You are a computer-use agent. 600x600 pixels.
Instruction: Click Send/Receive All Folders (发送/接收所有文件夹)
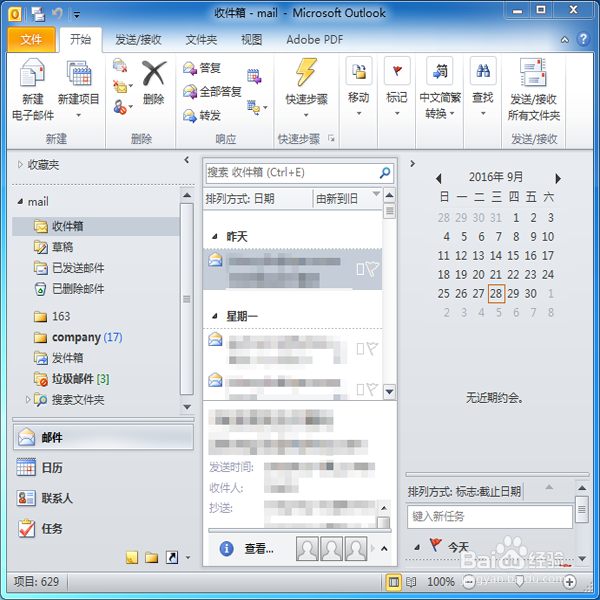point(533,89)
